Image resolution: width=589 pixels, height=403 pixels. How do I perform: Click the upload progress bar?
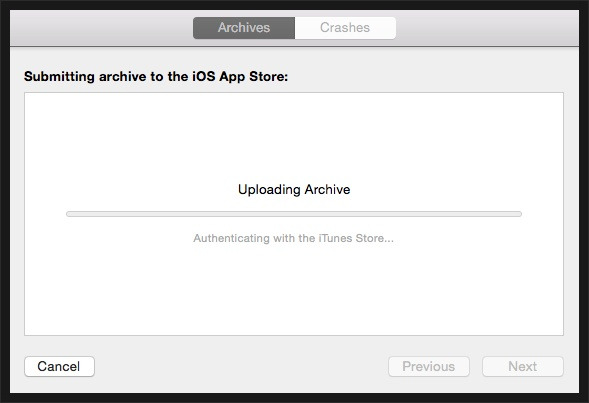294,214
